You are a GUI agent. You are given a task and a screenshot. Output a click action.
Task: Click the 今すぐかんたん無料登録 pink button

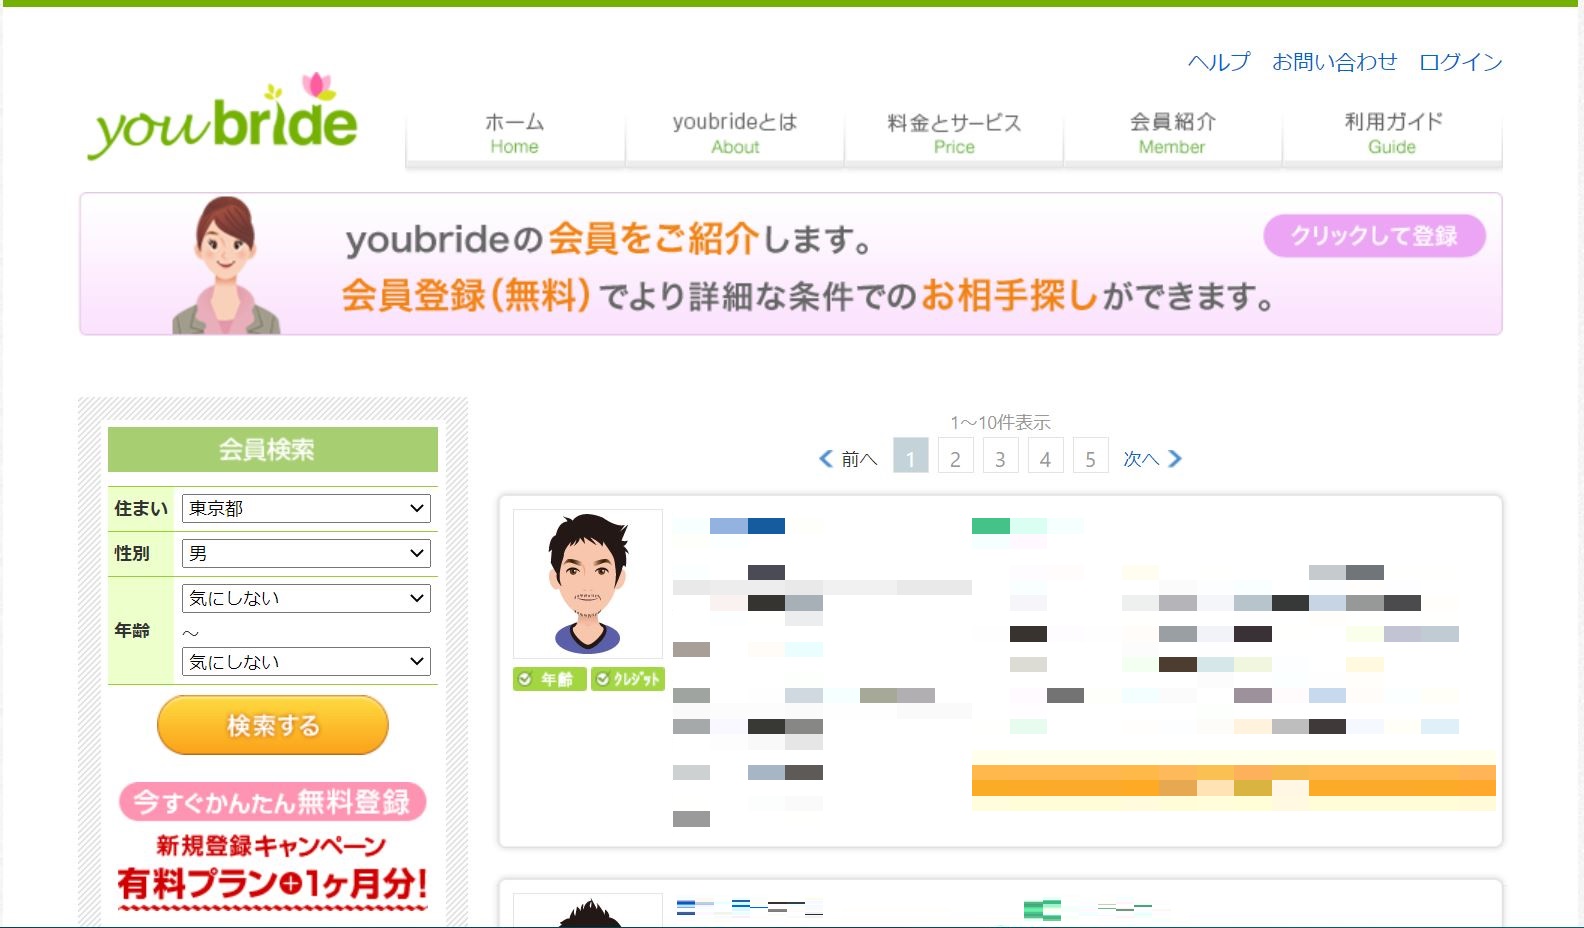click(x=273, y=802)
